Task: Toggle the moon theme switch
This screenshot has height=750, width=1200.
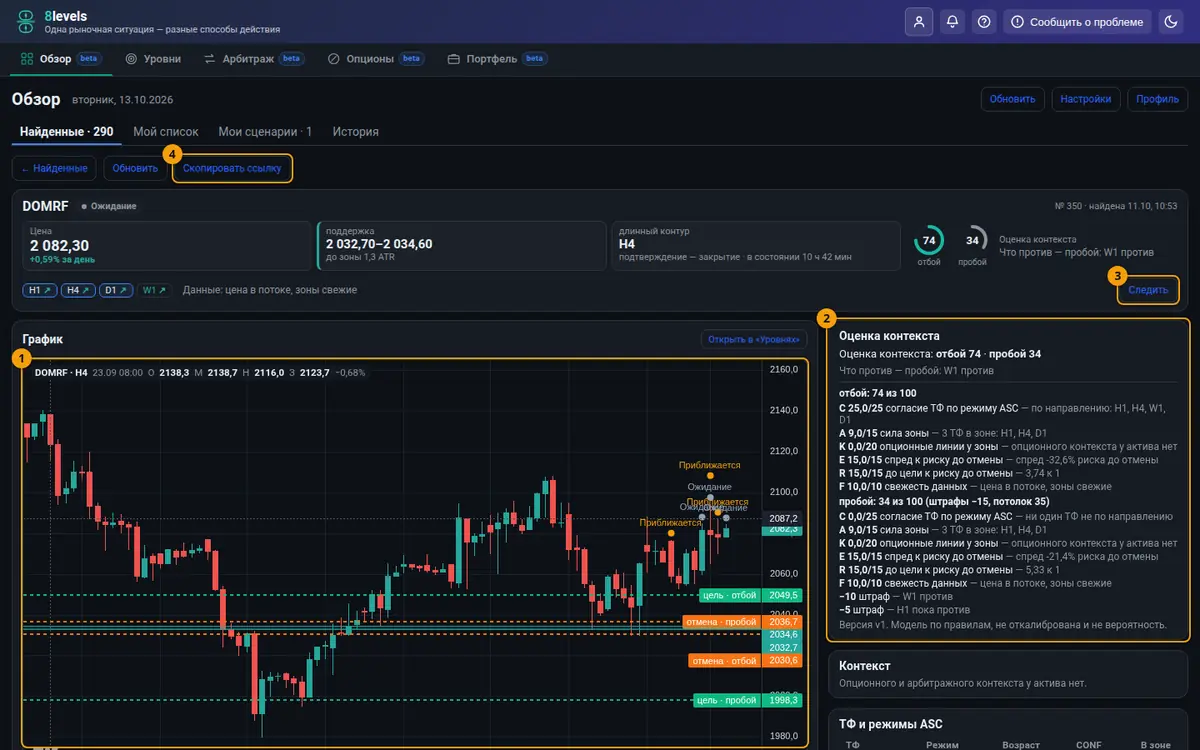Action: click(x=1169, y=21)
